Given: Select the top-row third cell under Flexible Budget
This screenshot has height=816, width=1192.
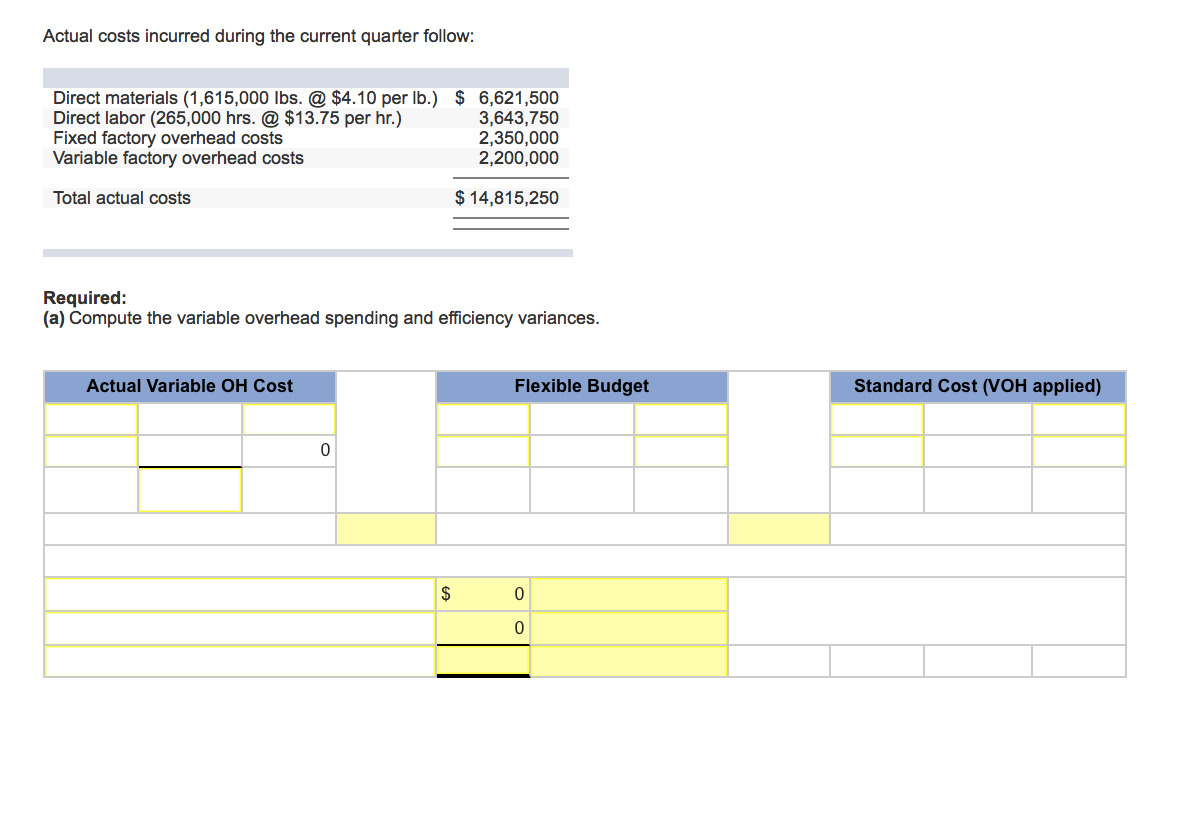Looking at the screenshot, I should pos(681,419).
